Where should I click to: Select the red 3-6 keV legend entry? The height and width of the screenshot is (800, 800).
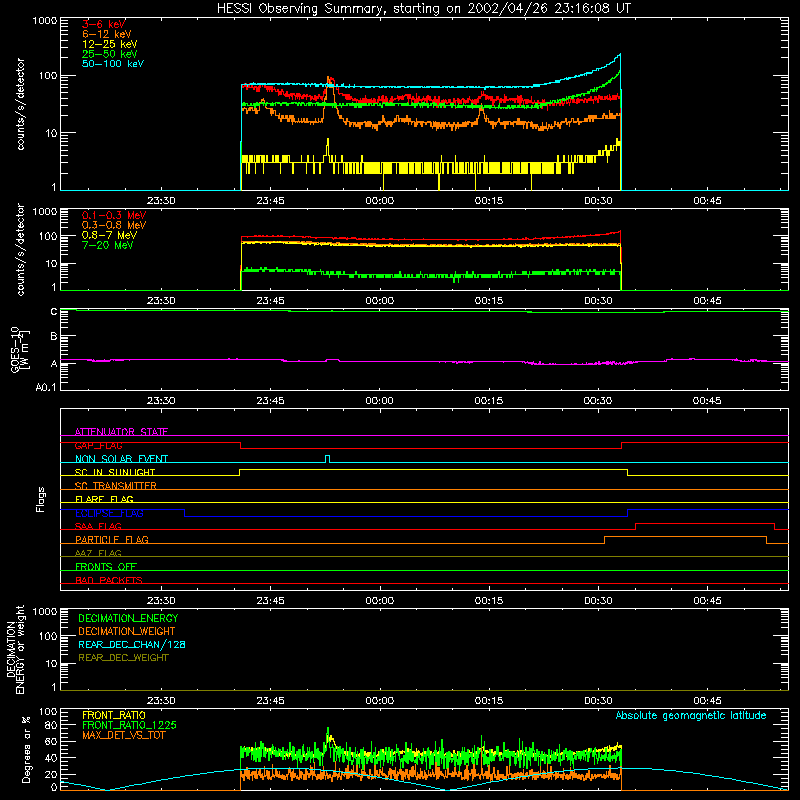104,24
